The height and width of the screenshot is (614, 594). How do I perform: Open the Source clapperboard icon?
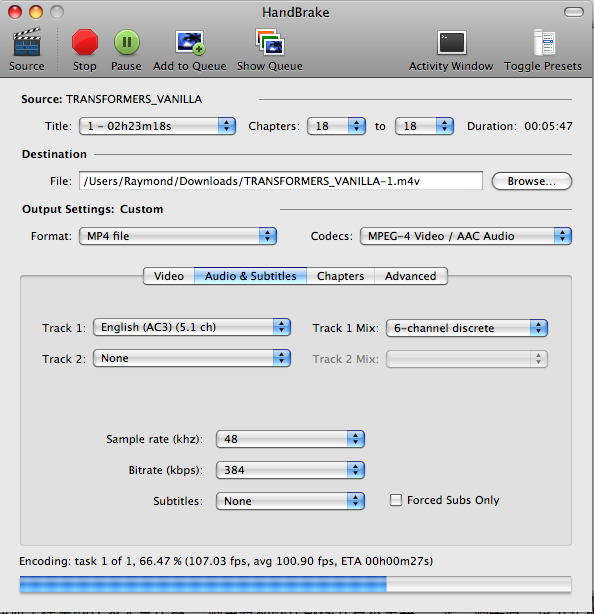(x=27, y=42)
